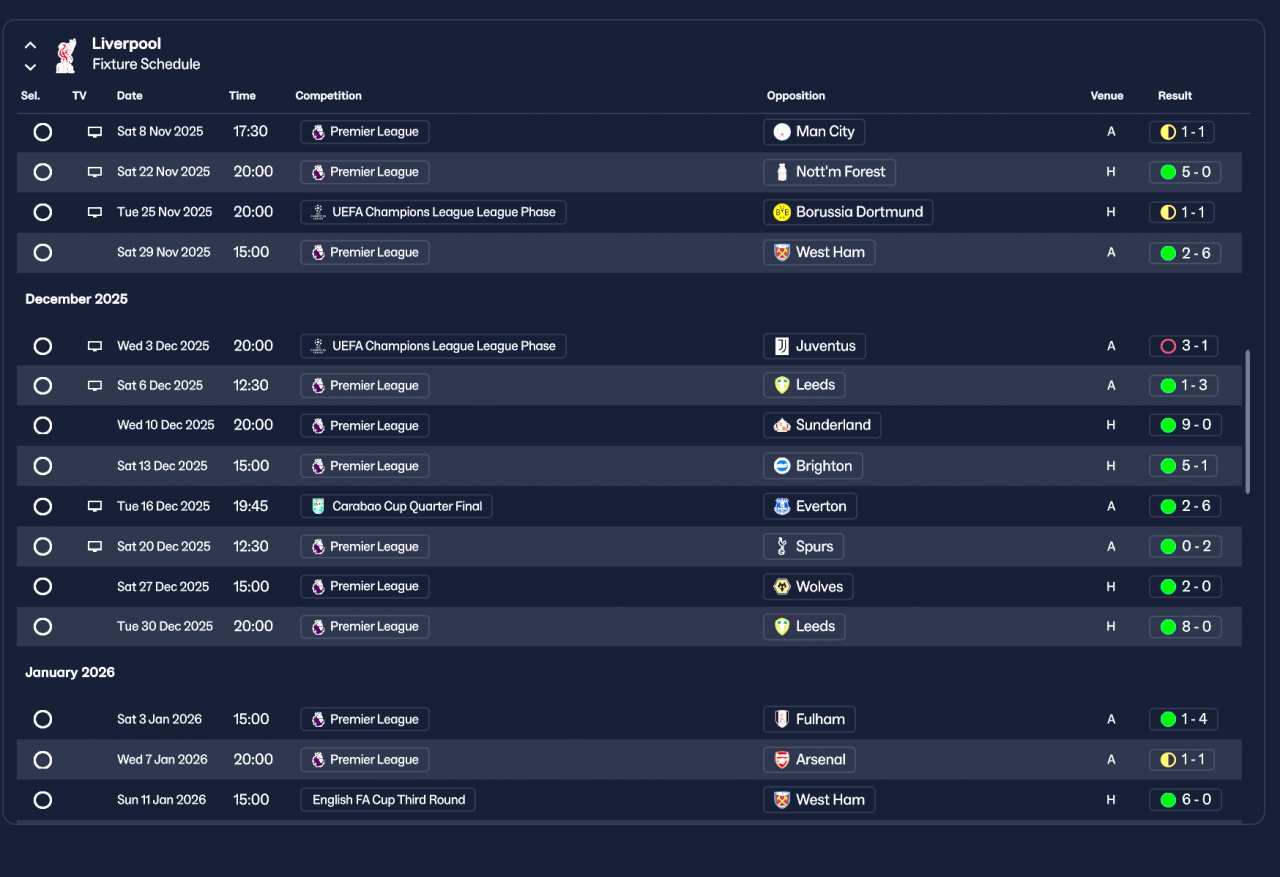Open the English FA Cup Third Round competition
The image size is (1280, 877).
pyautogui.click(x=388, y=800)
